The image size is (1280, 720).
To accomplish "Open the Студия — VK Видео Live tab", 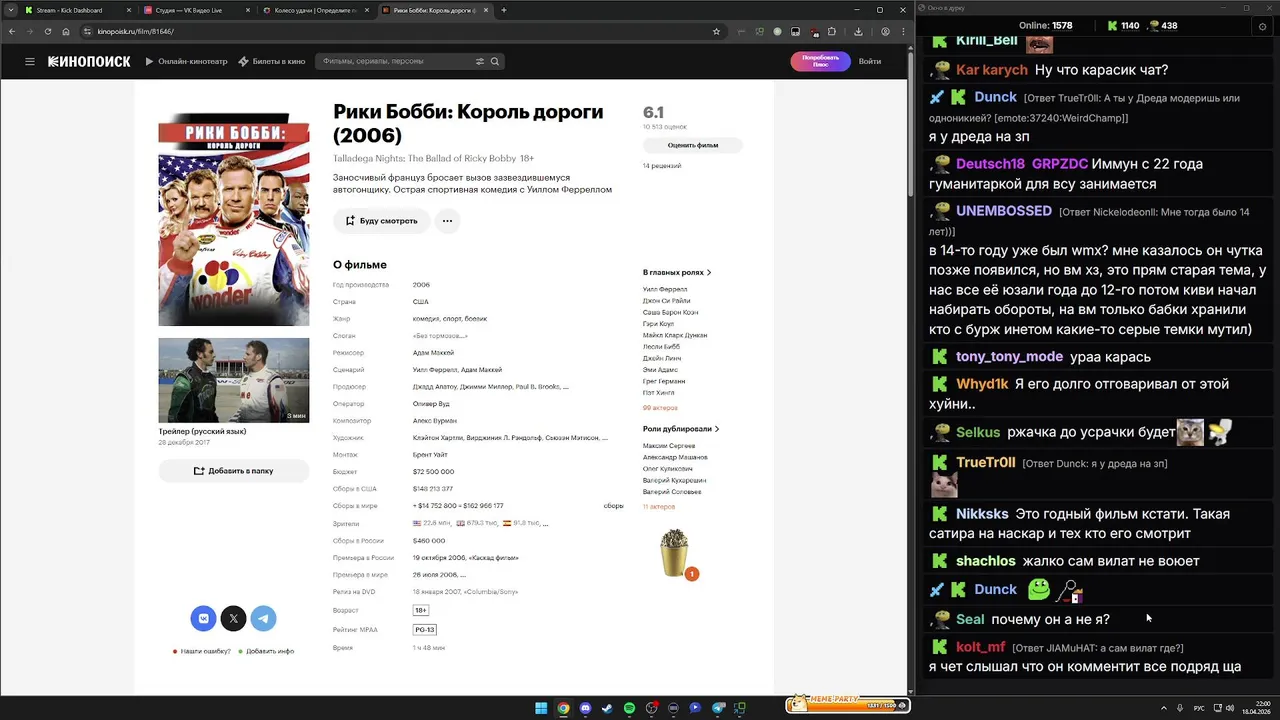I will 197,10.
